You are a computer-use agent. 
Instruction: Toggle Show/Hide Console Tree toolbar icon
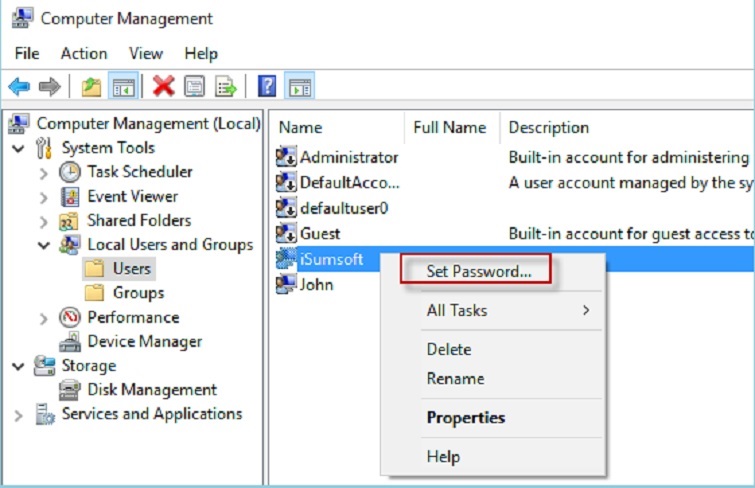coord(123,87)
